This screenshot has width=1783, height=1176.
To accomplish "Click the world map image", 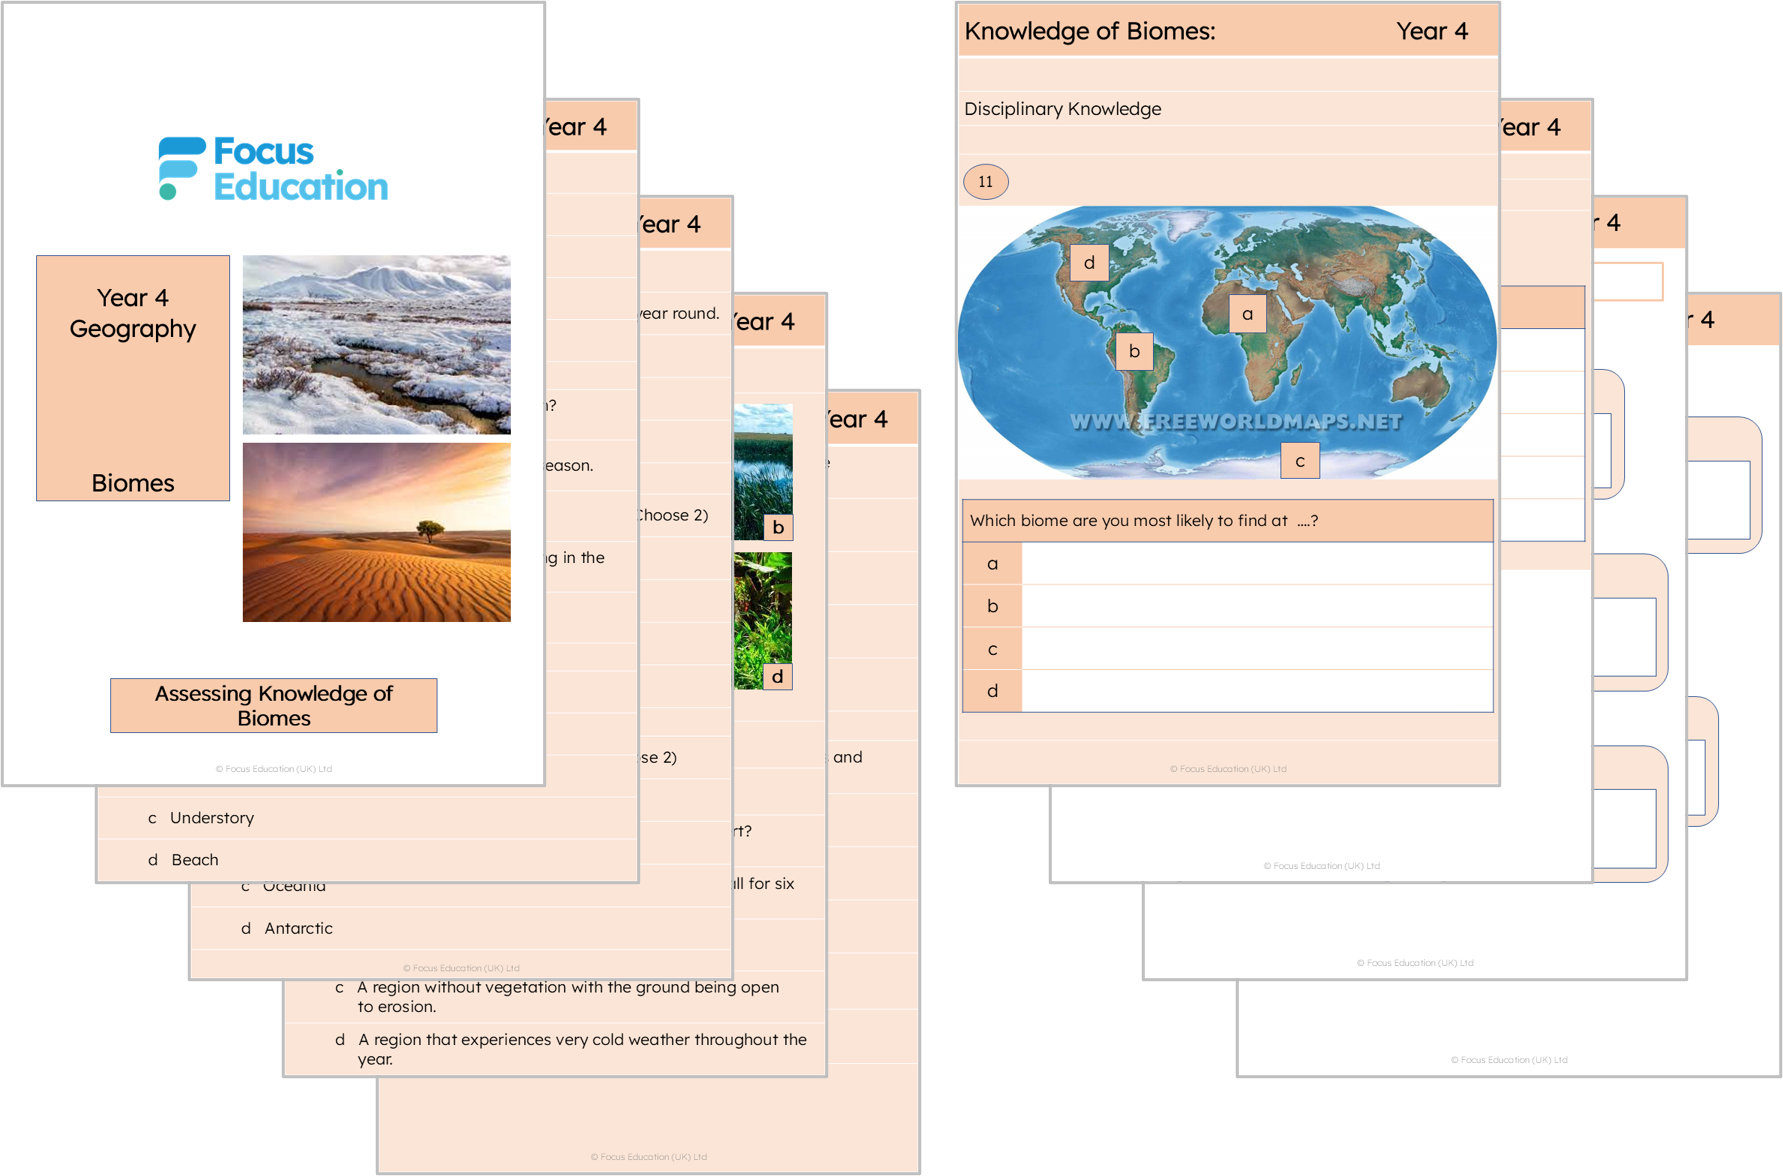I will [1227, 342].
